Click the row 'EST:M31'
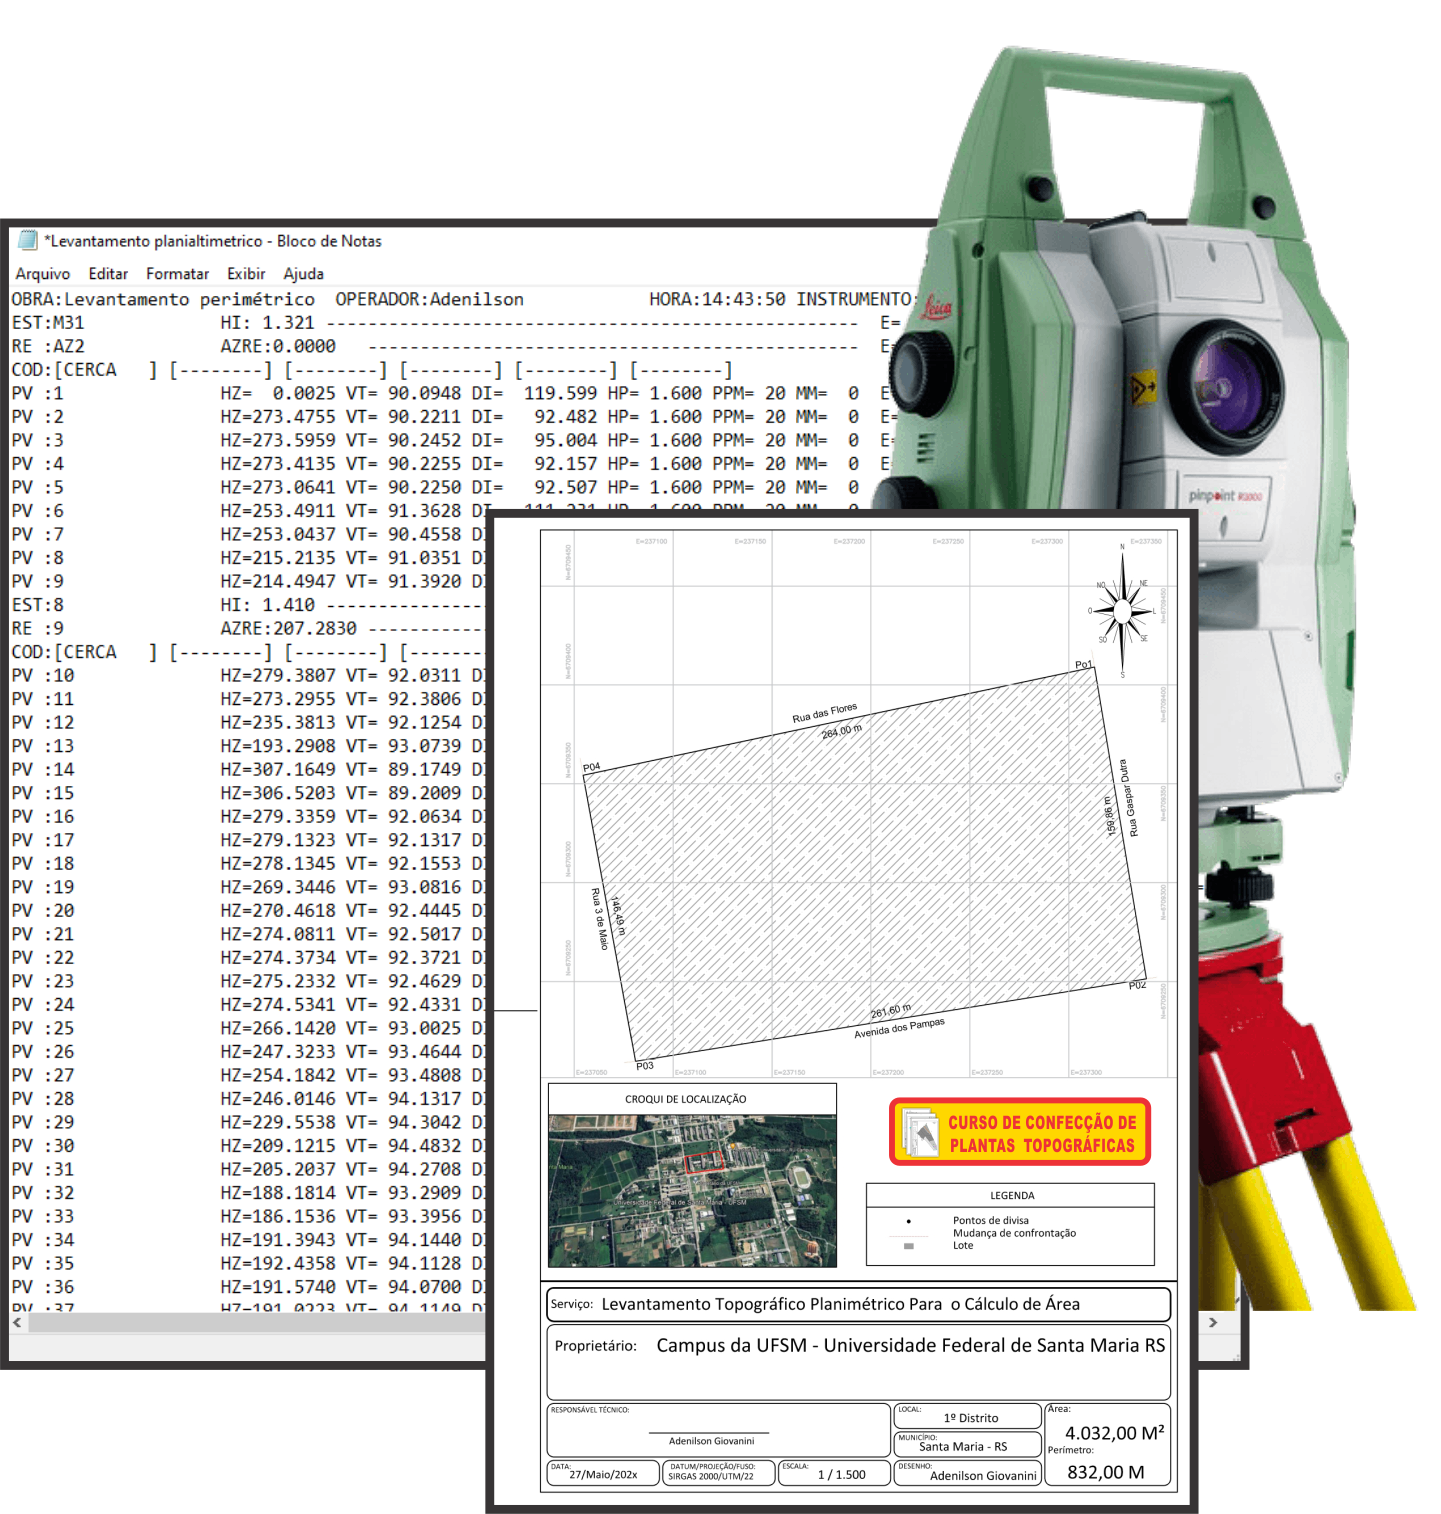1441x1514 pixels. click(48, 323)
